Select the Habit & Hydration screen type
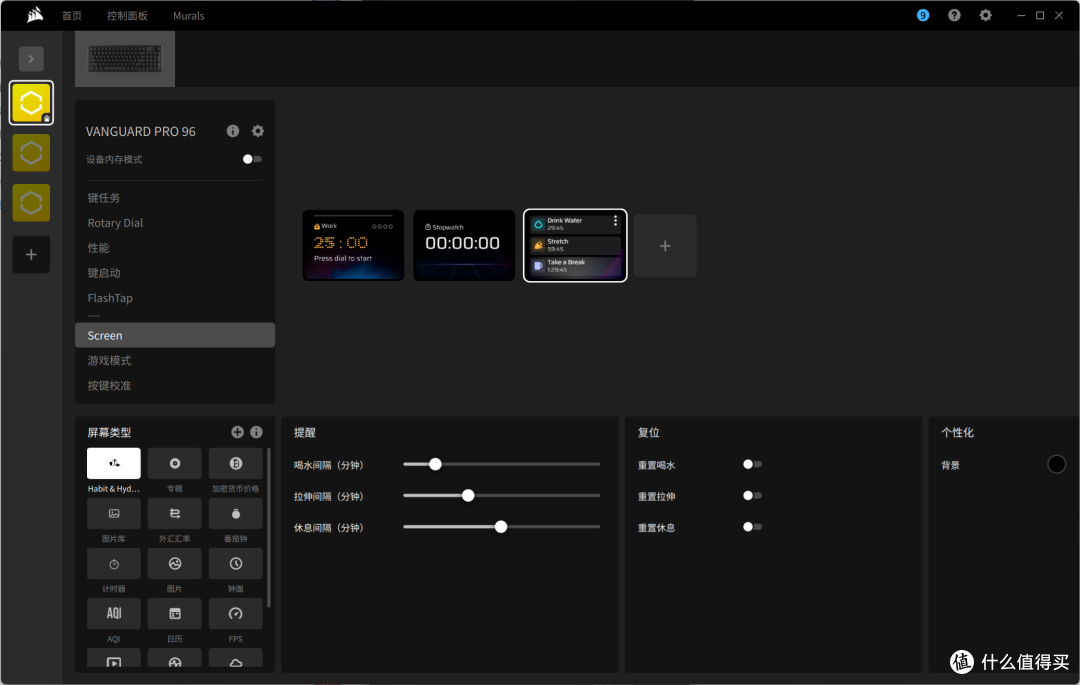This screenshot has height=685, width=1080. [x=114, y=463]
